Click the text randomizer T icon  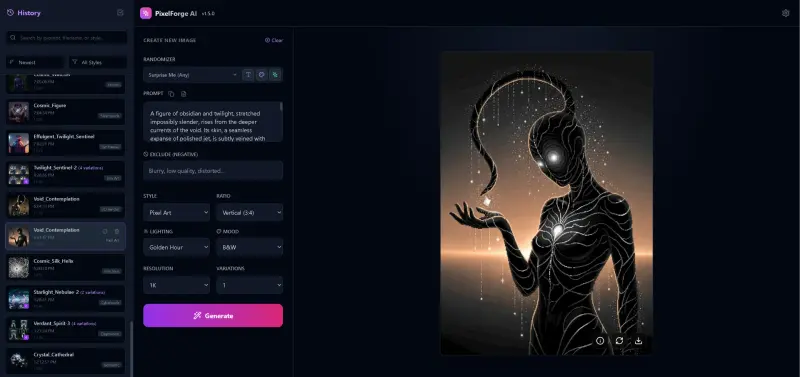click(248, 75)
